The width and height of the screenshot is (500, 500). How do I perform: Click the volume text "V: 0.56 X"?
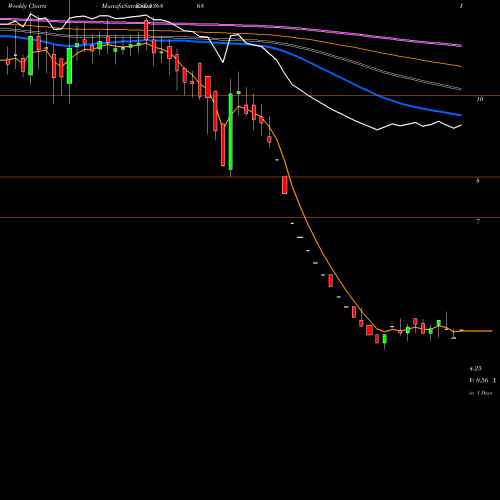point(483,380)
